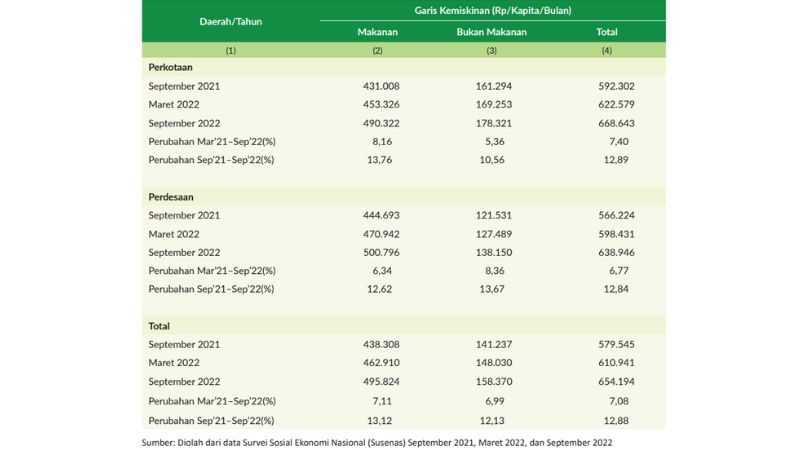Click the value 495.824
The width and height of the screenshot is (800, 450).
(381, 382)
